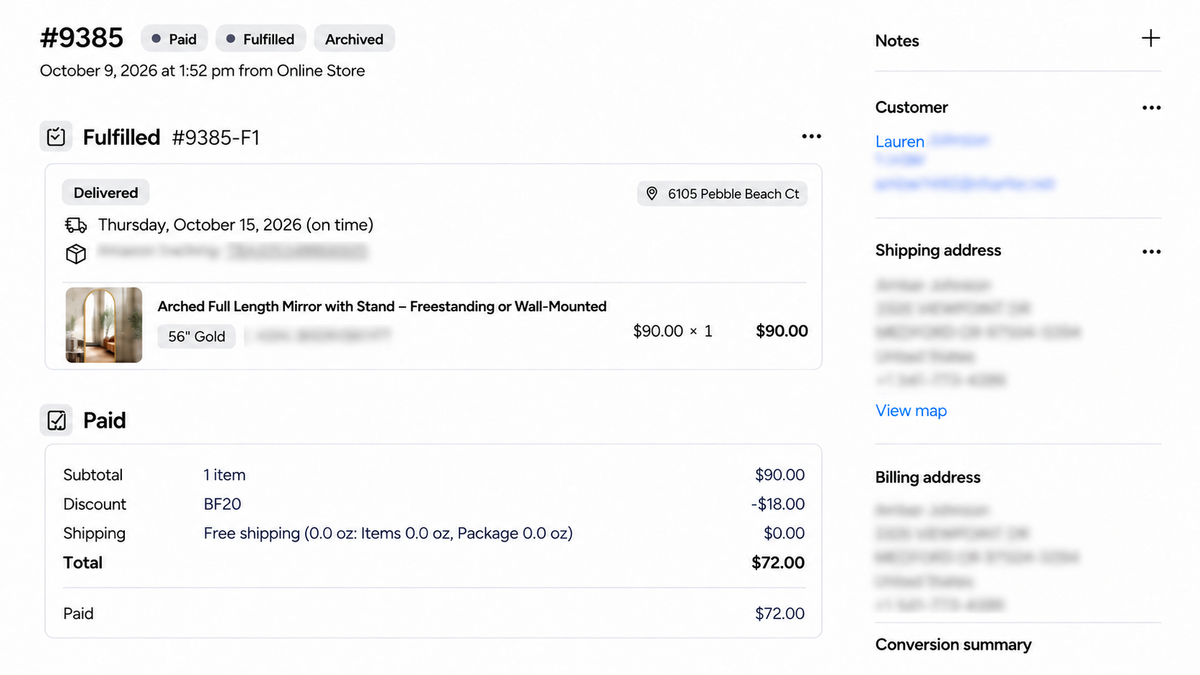This screenshot has width=1200, height=675.
Task: Open the Shipping address three-dot menu
Action: click(1151, 252)
